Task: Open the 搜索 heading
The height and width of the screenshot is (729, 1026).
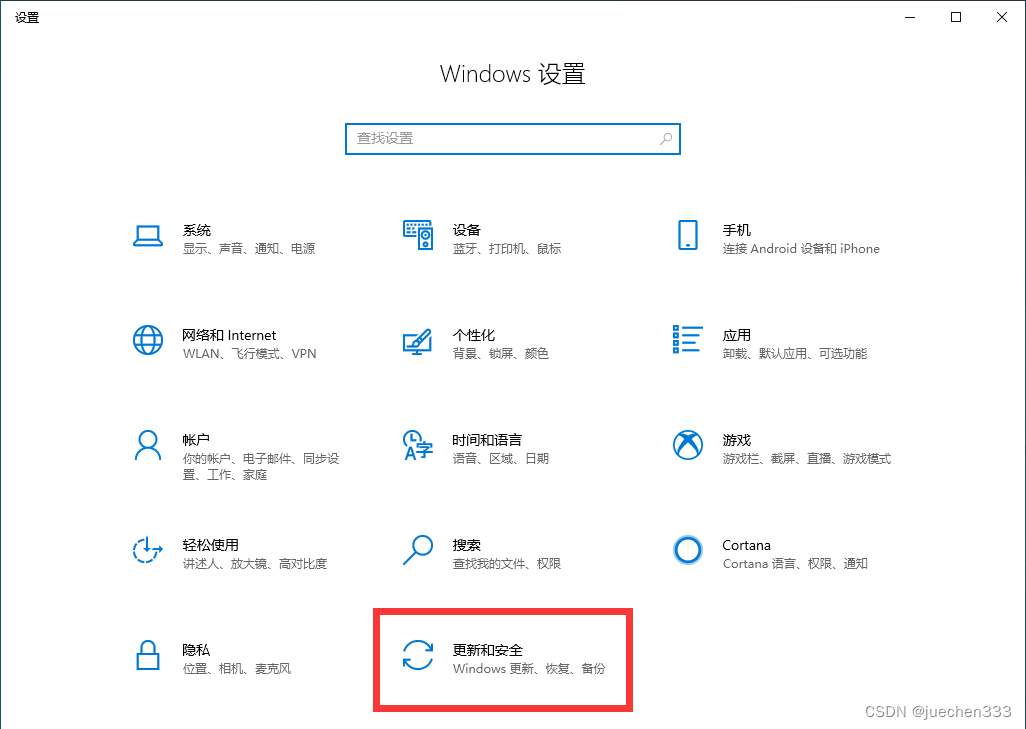Action: click(x=467, y=545)
